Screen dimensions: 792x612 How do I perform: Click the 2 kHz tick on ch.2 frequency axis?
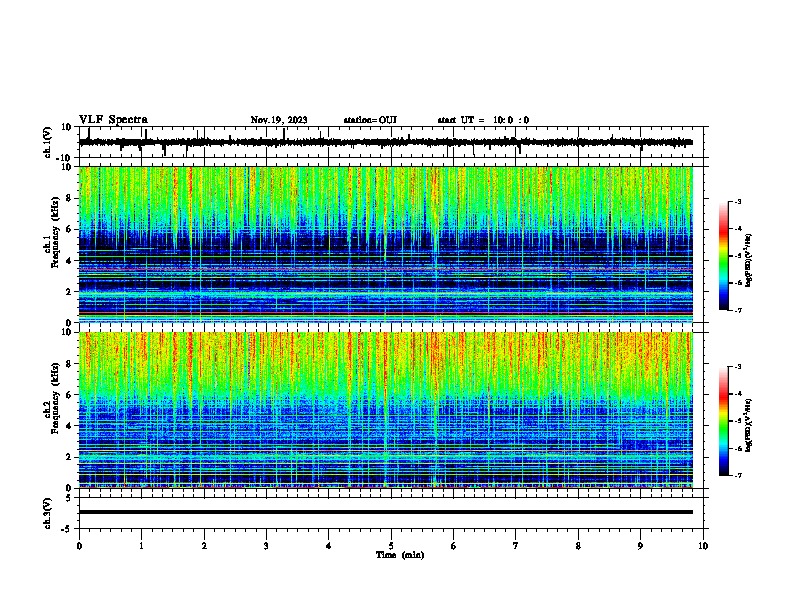[69, 457]
